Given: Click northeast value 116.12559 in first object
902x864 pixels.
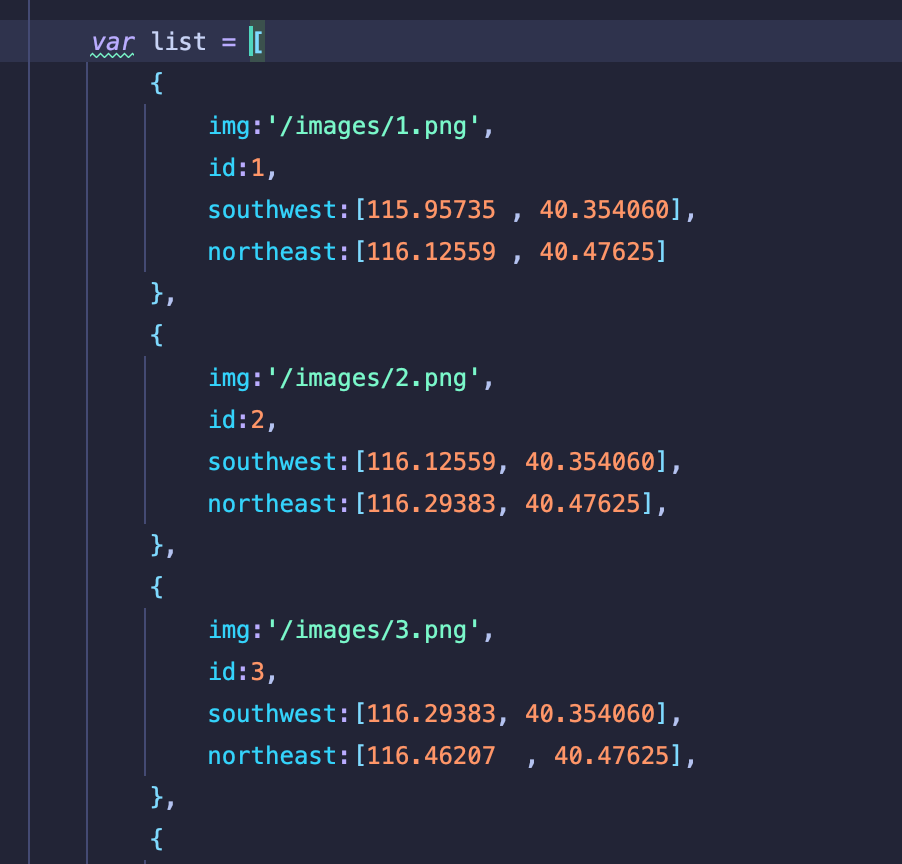Looking at the screenshot, I should 431,252.
